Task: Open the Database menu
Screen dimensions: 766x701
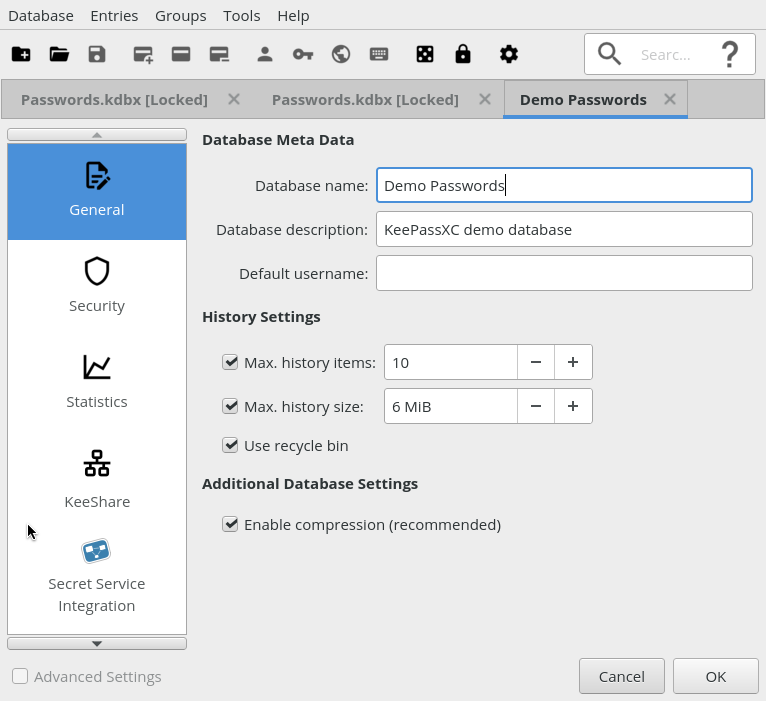Action: click(41, 16)
